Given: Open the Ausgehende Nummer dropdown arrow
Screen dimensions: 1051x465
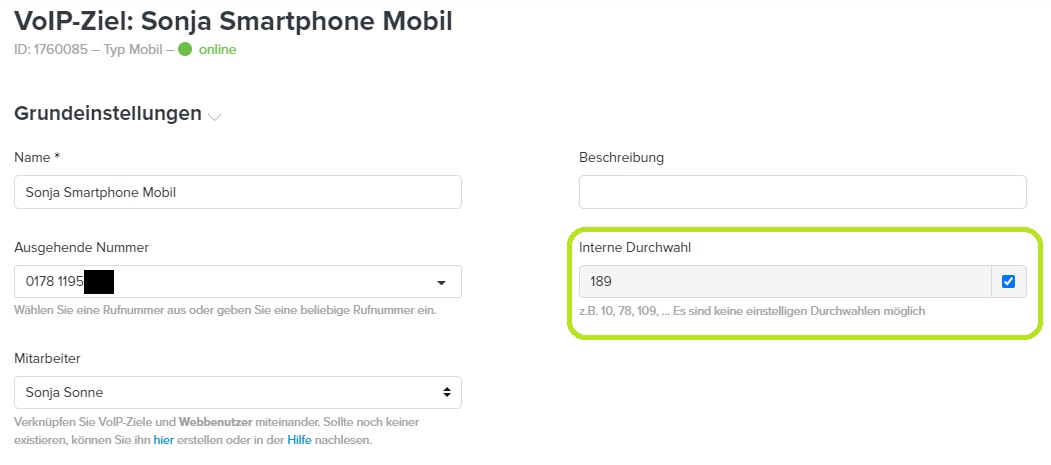Looking at the screenshot, I should coord(441,282).
